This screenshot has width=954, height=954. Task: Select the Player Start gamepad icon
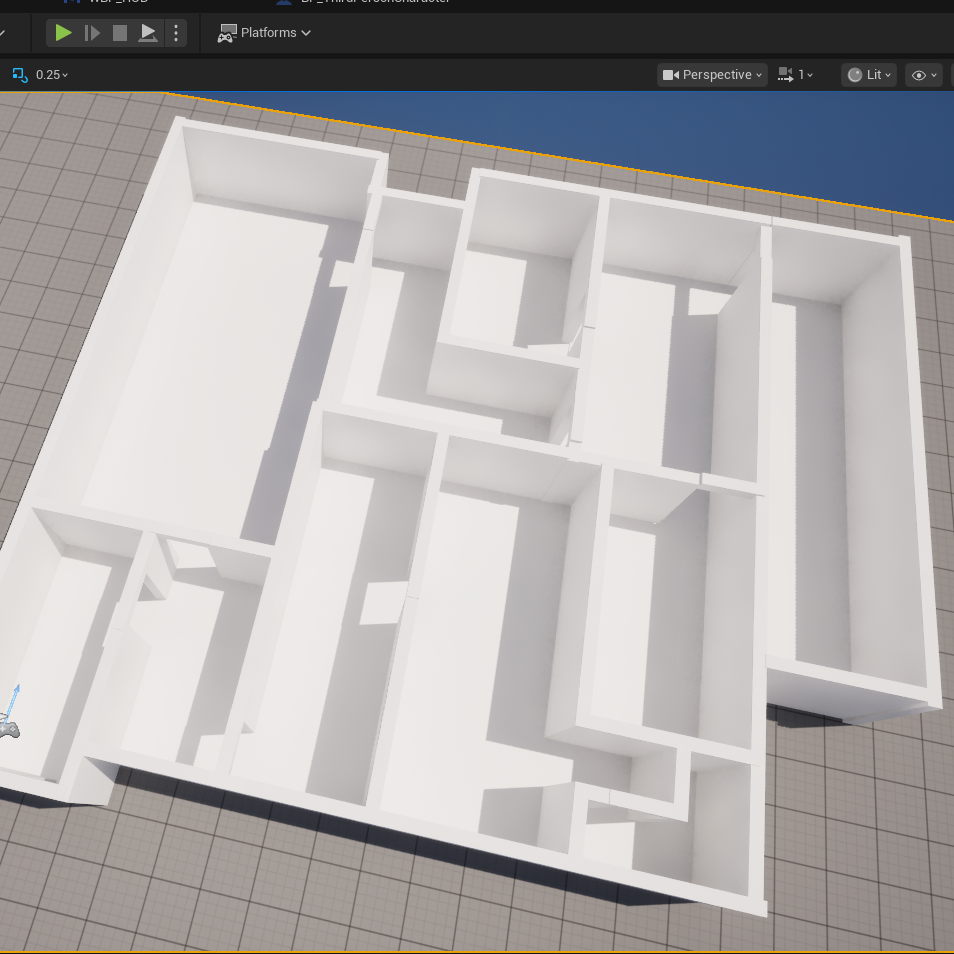pyautogui.click(x=8, y=730)
